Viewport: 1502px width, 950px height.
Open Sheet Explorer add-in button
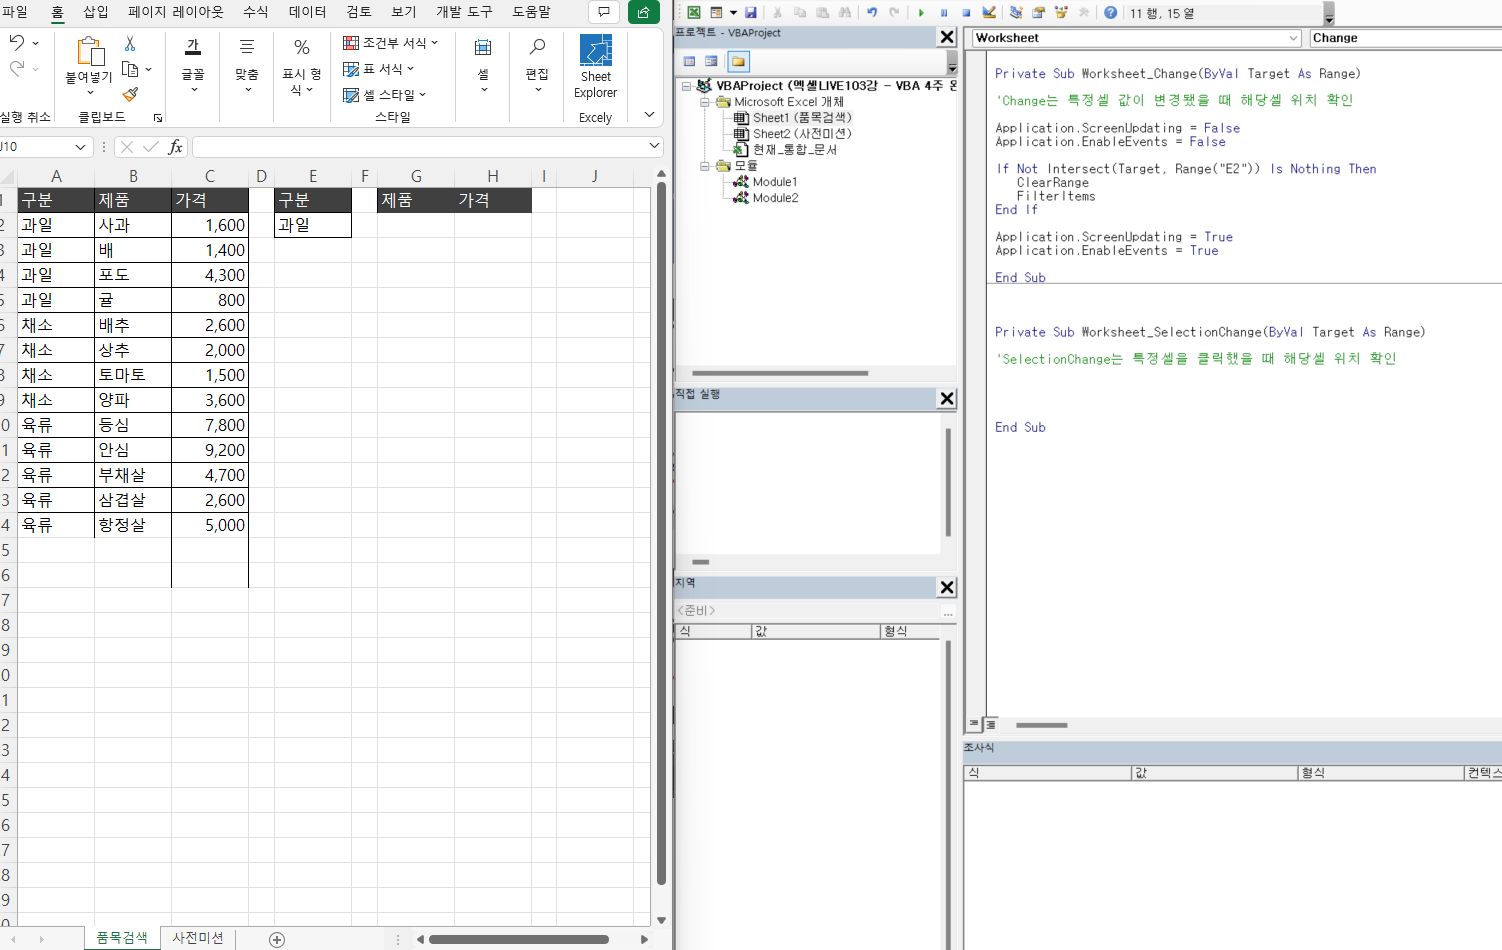[x=596, y=66]
